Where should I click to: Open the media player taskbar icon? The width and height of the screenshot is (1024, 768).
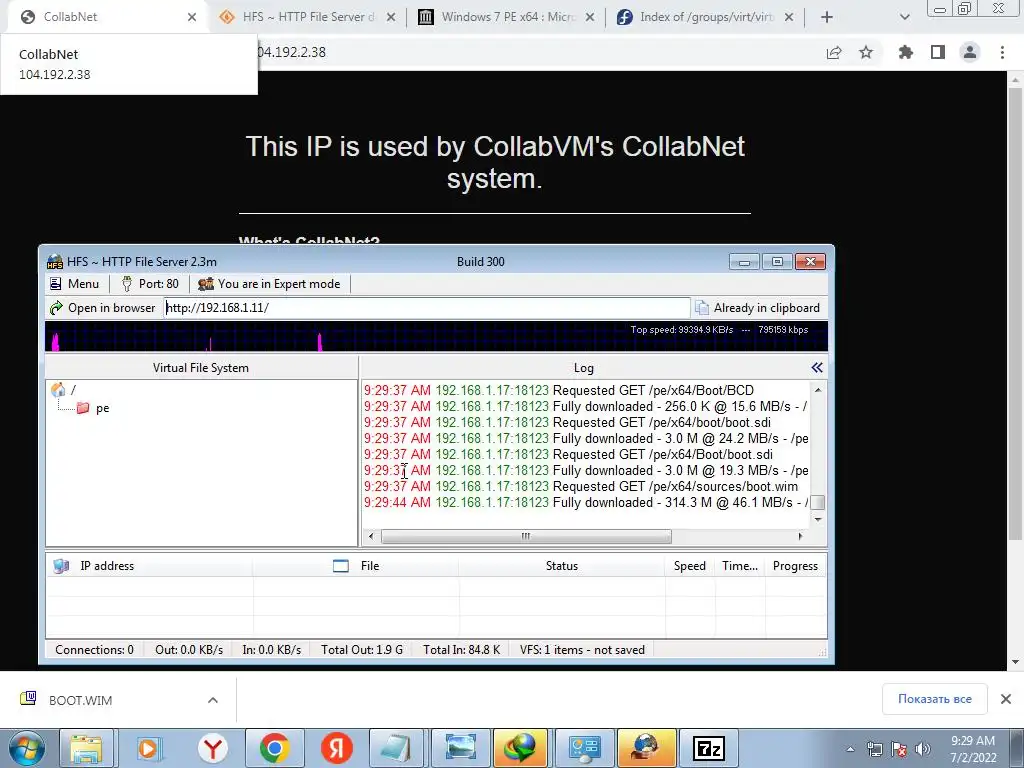(148, 748)
